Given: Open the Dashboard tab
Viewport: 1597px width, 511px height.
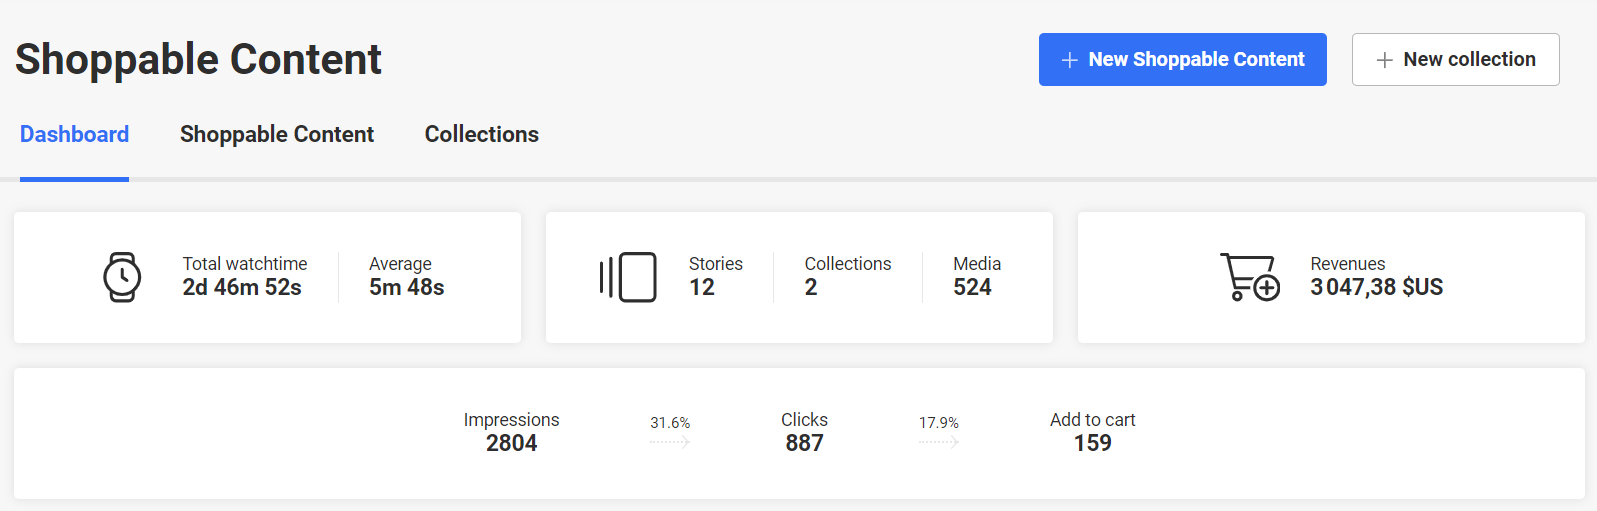Looking at the screenshot, I should 74,134.
